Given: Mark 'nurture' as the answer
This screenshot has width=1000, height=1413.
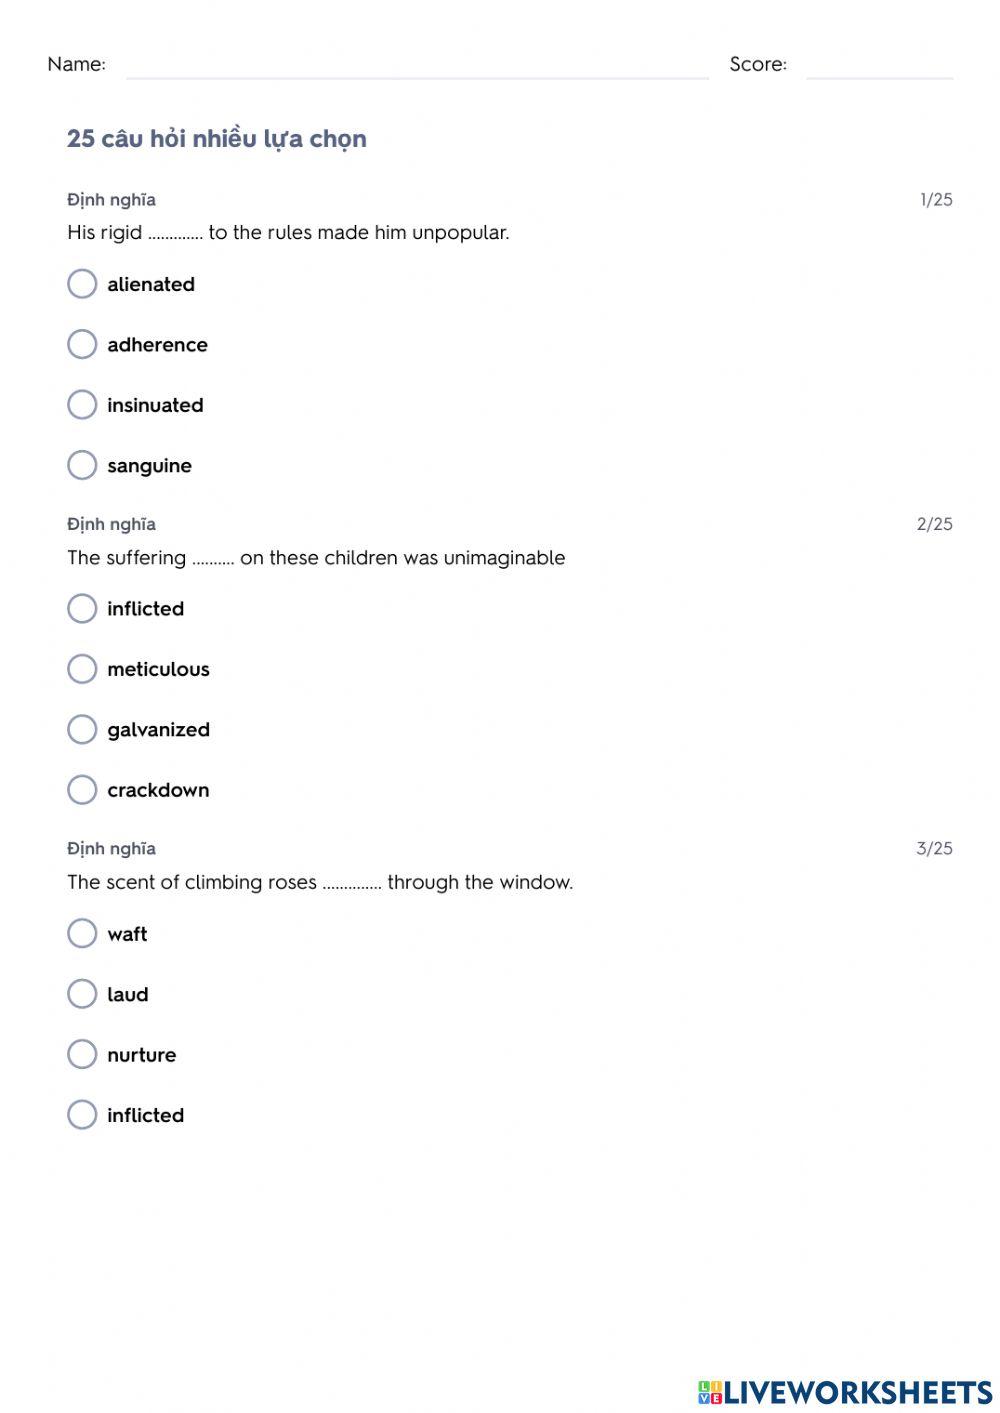Looking at the screenshot, I should pos(82,1054).
